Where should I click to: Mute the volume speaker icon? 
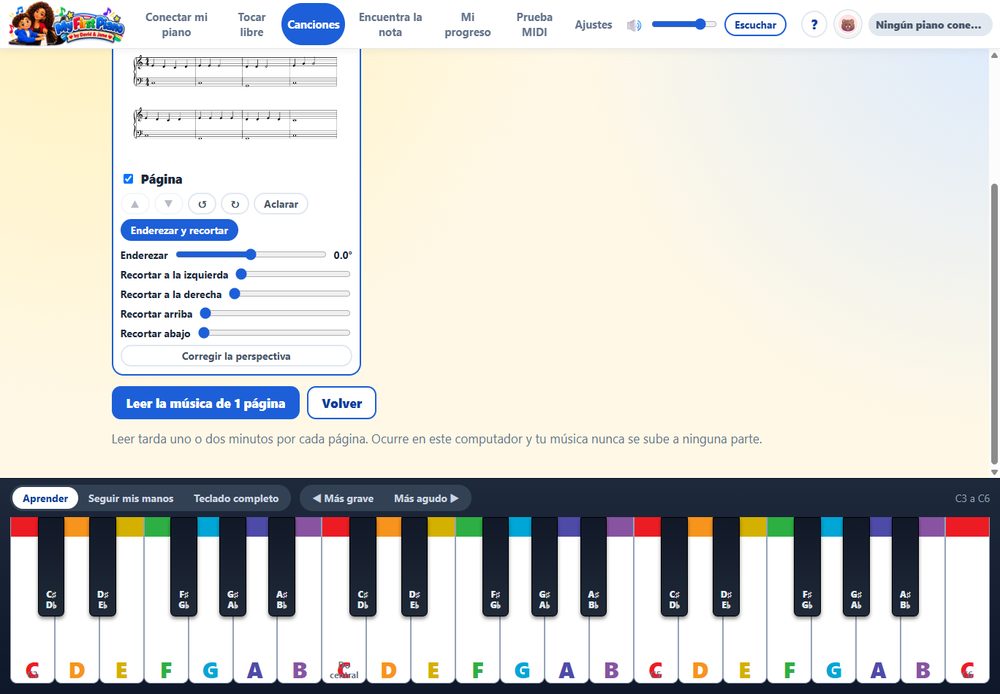(633, 25)
